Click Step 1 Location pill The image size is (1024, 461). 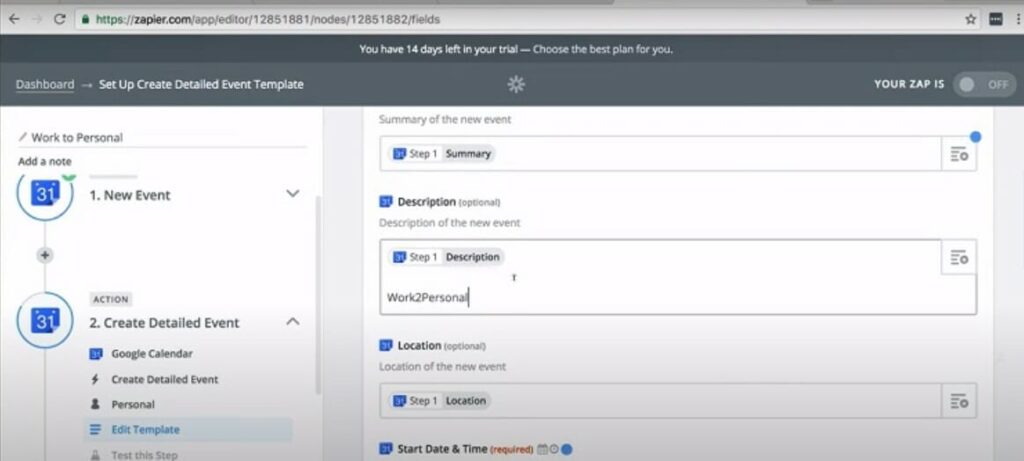pyautogui.click(x=440, y=400)
